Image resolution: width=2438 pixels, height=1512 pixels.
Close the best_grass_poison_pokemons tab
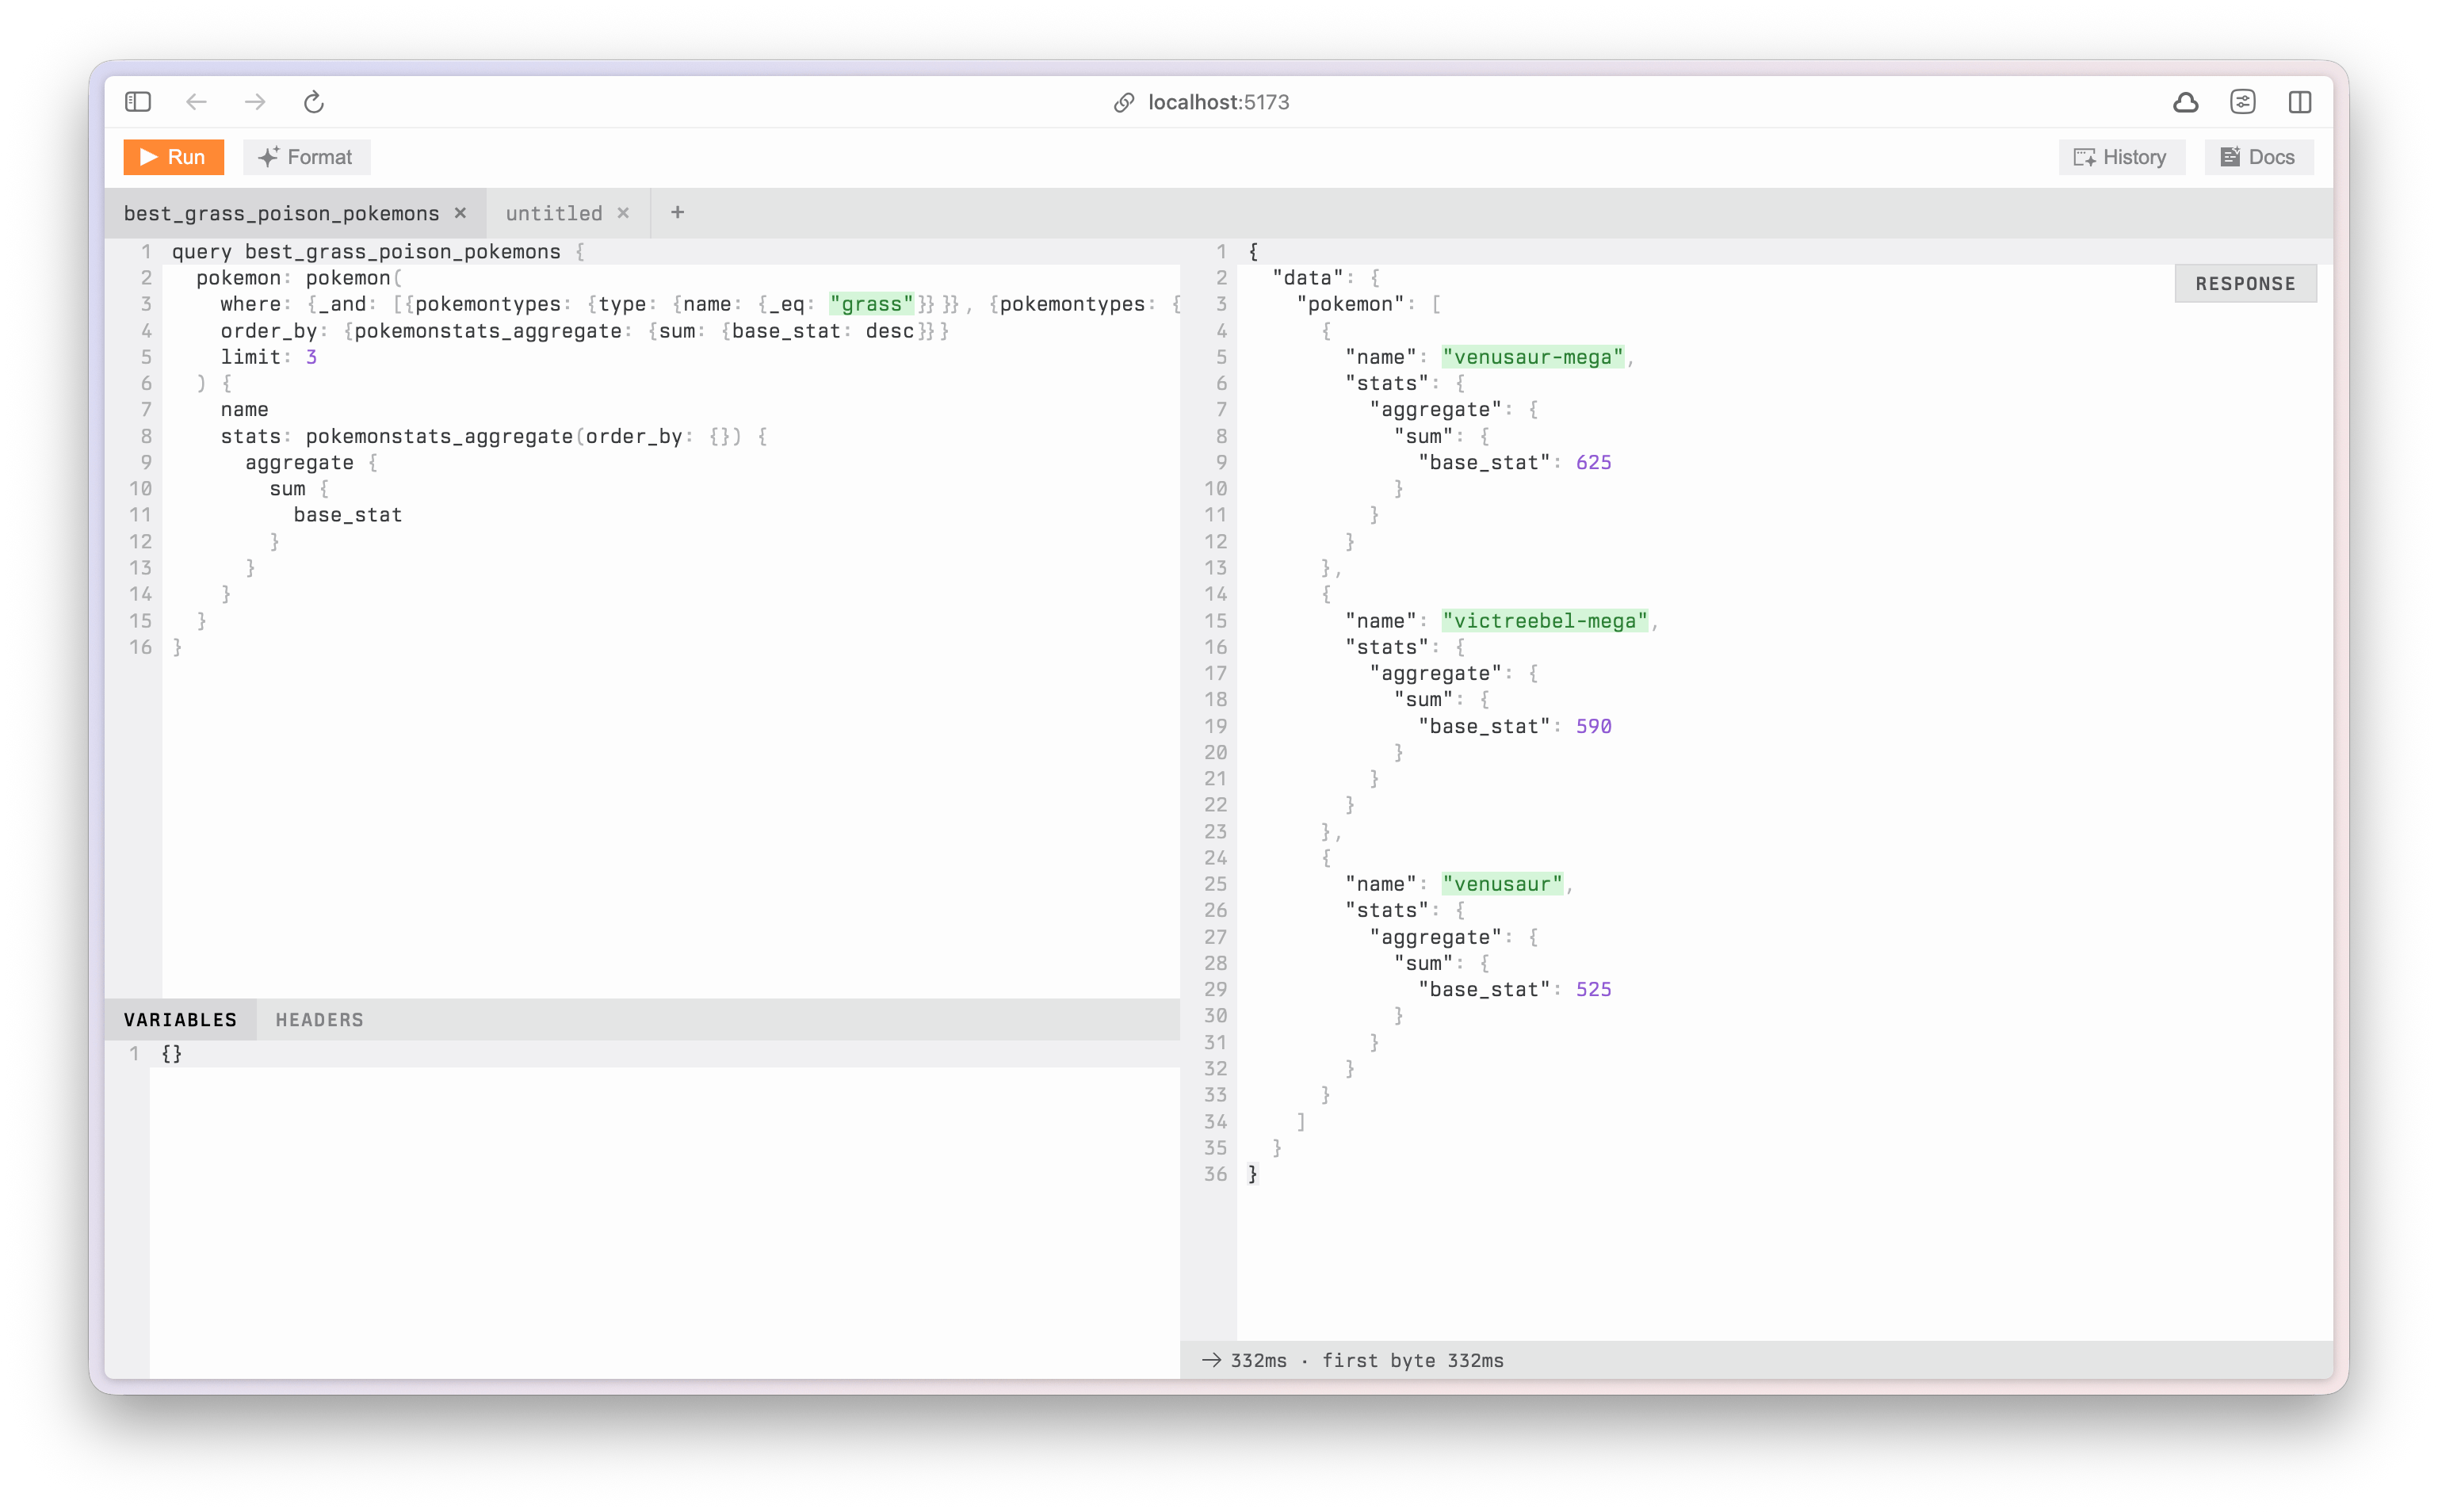click(x=461, y=213)
